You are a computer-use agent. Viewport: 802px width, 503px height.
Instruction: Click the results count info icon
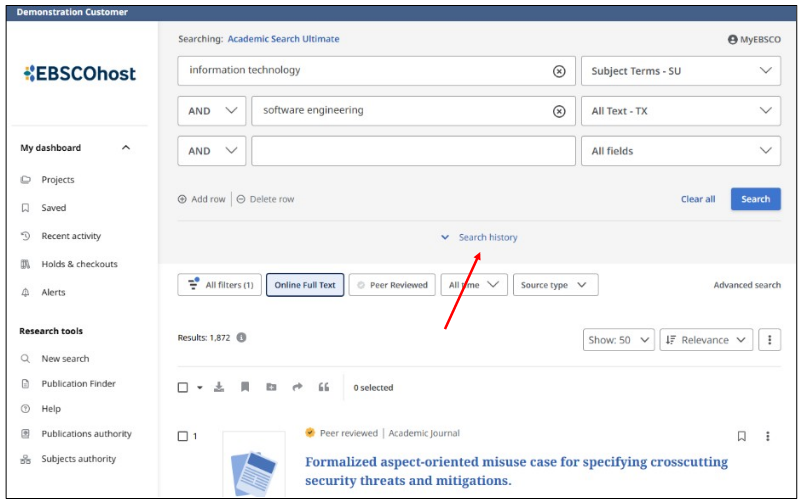tap(241, 337)
